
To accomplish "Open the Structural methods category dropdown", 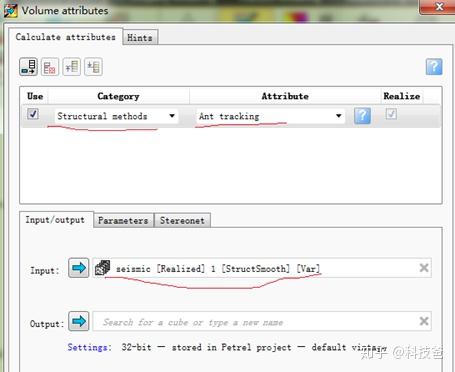I will tap(116, 116).
